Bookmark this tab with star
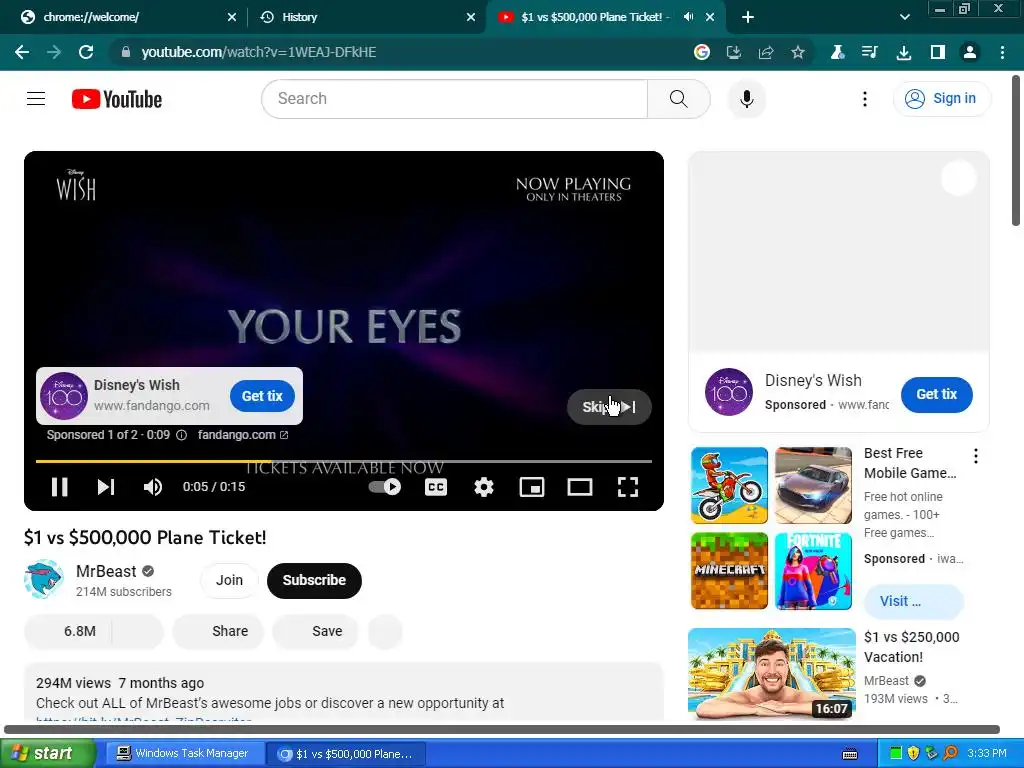Viewport: 1024px width, 768px height. pyautogui.click(x=797, y=52)
